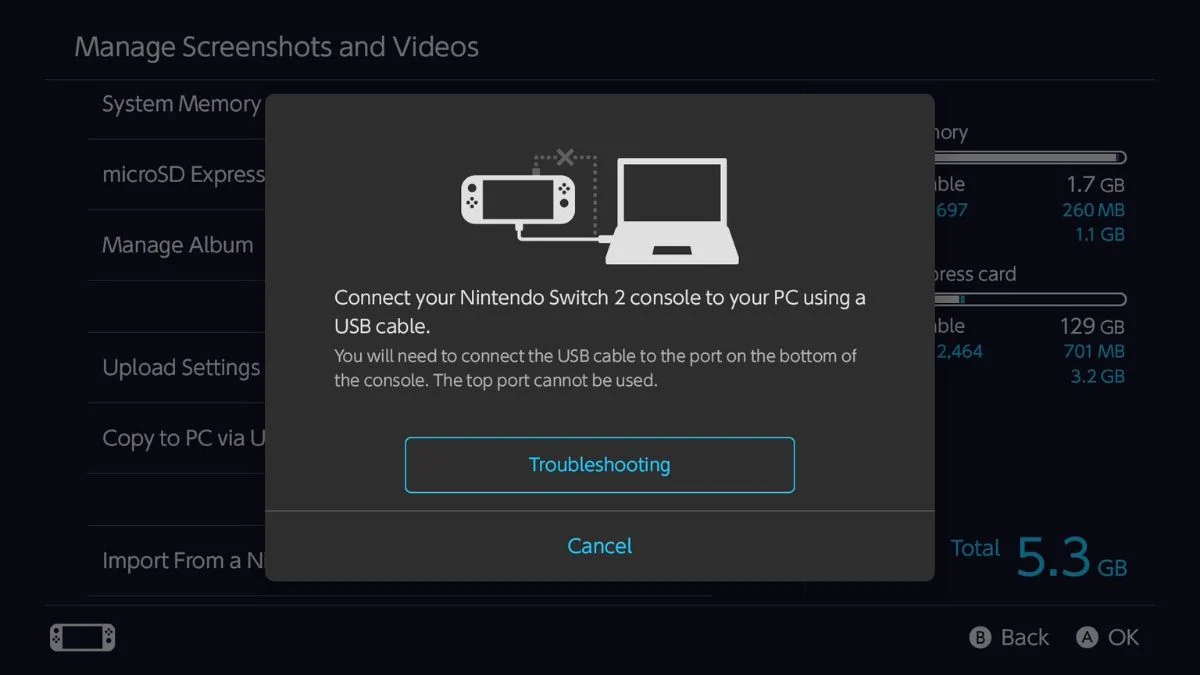The width and height of the screenshot is (1200, 675).
Task: Cancel the USB connection dialog
Action: (x=599, y=546)
